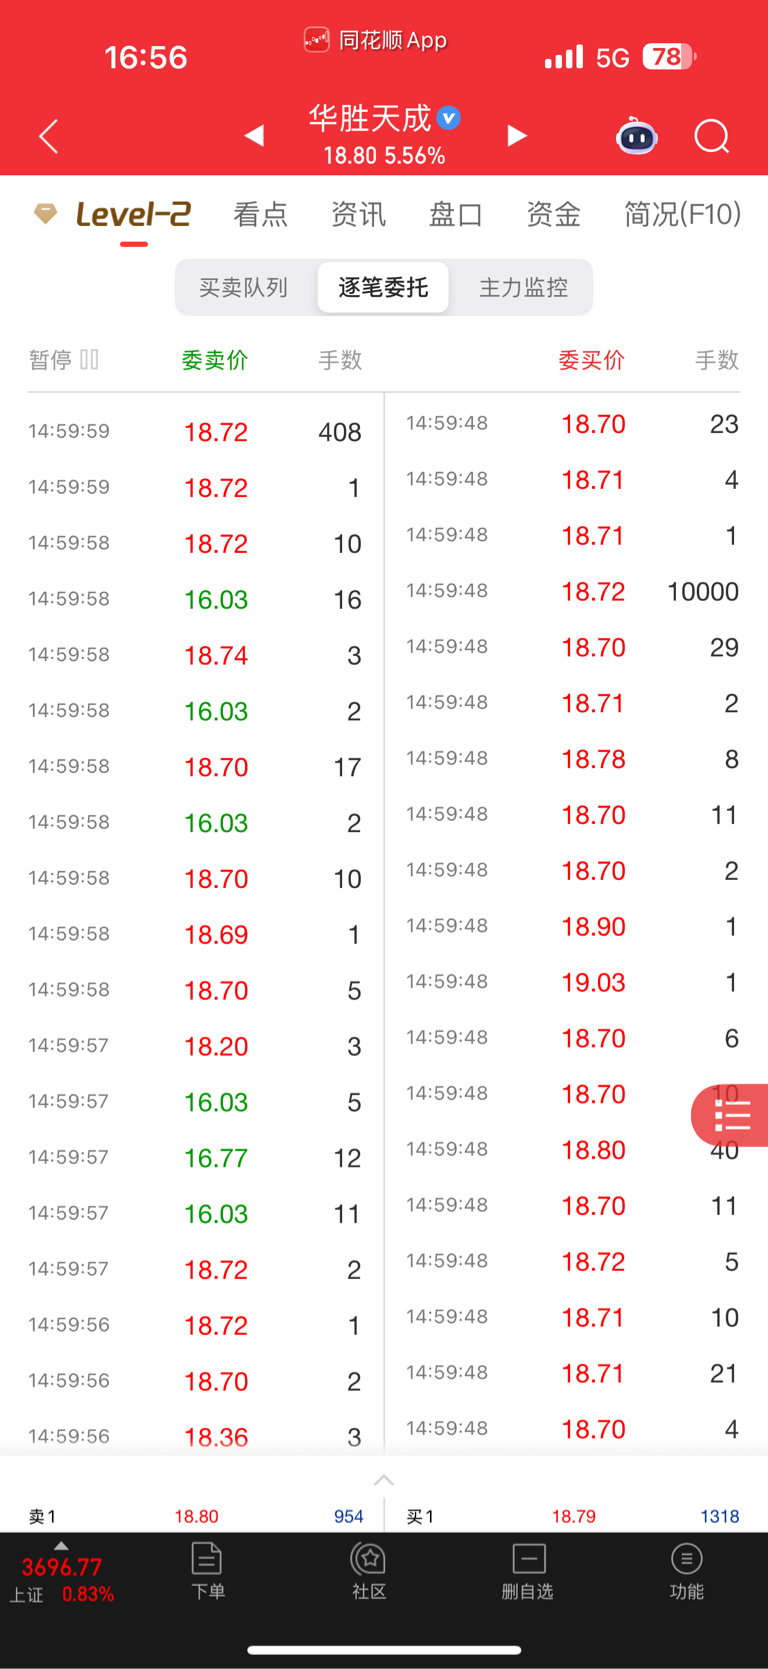Expand the order book with up chevron
The image size is (768, 1669).
tap(384, 1480)
